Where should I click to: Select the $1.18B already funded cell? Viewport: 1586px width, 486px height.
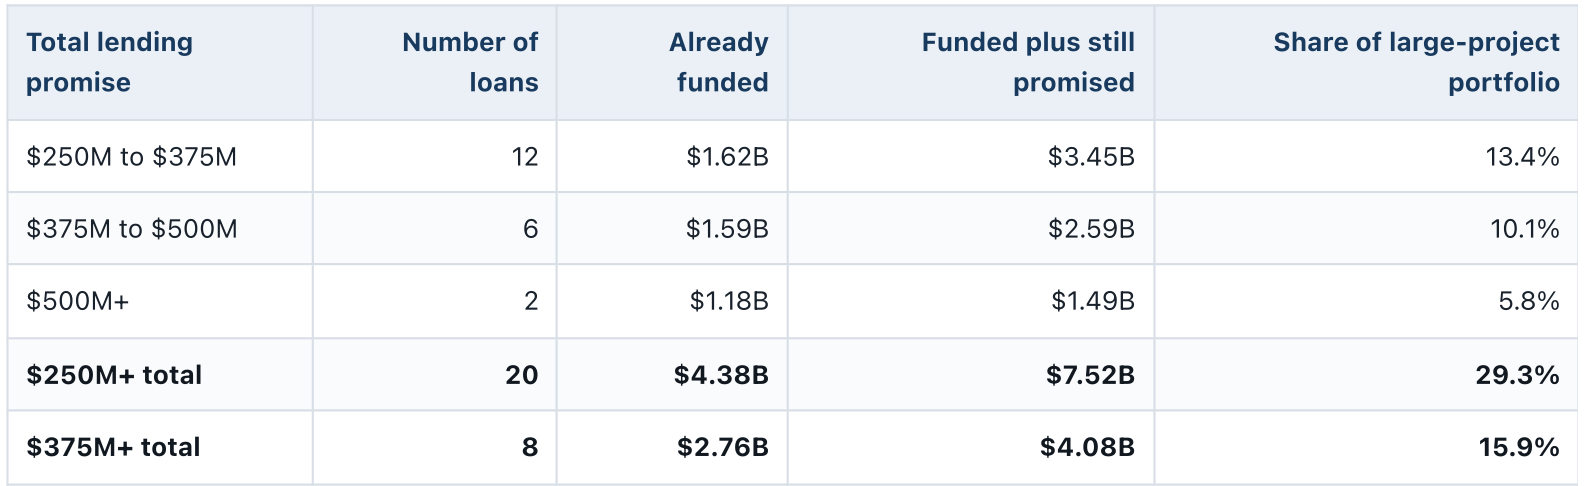(729, 301)
